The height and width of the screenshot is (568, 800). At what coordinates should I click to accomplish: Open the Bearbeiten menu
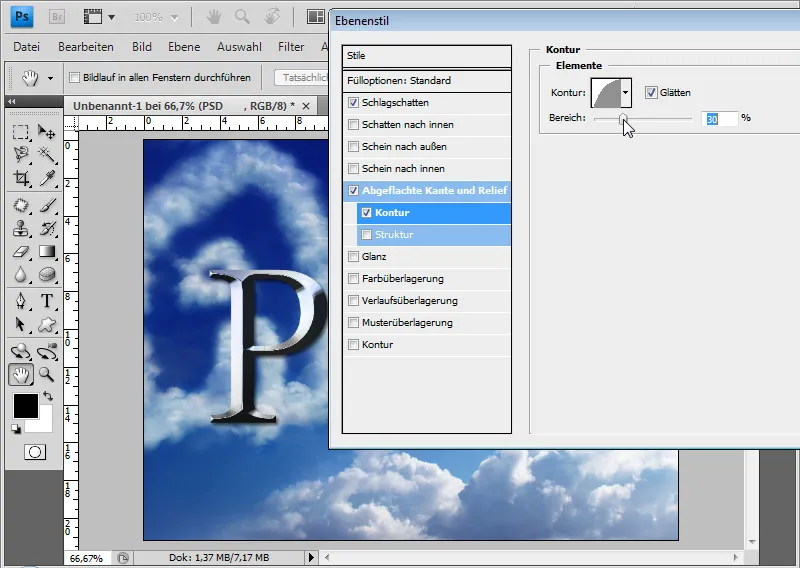pyautogui.click(x=86, y=47)
